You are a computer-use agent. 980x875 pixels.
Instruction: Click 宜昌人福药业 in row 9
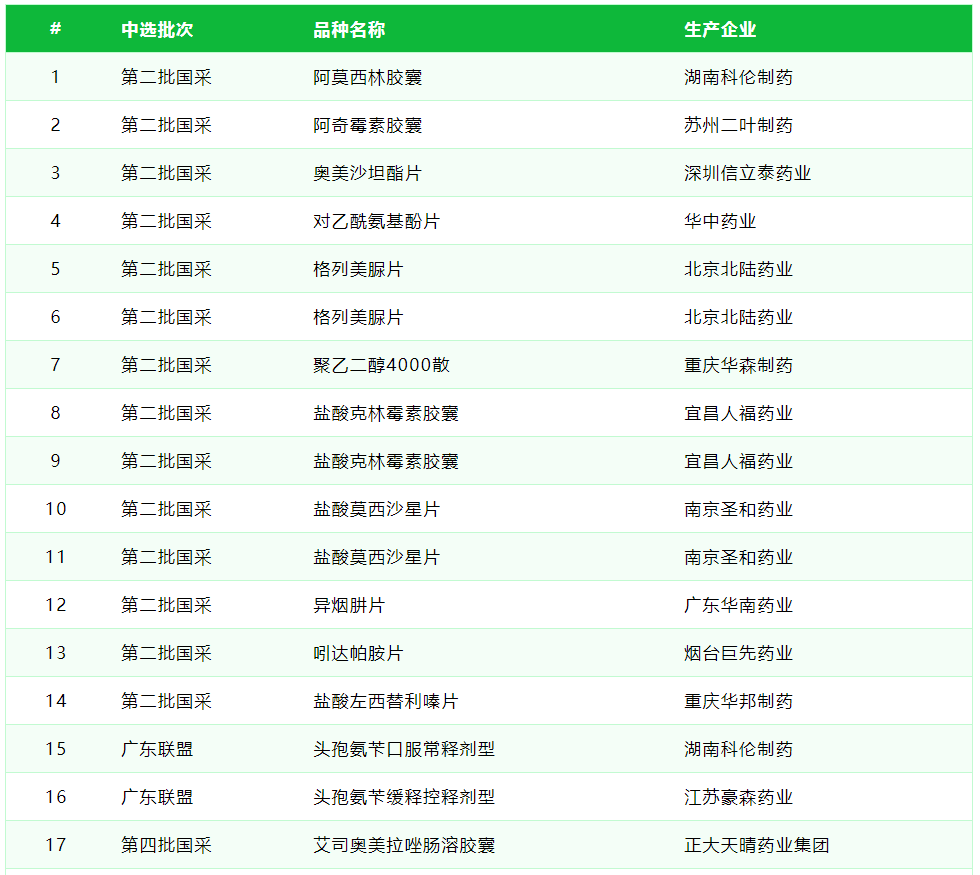[x=738, y=461]
